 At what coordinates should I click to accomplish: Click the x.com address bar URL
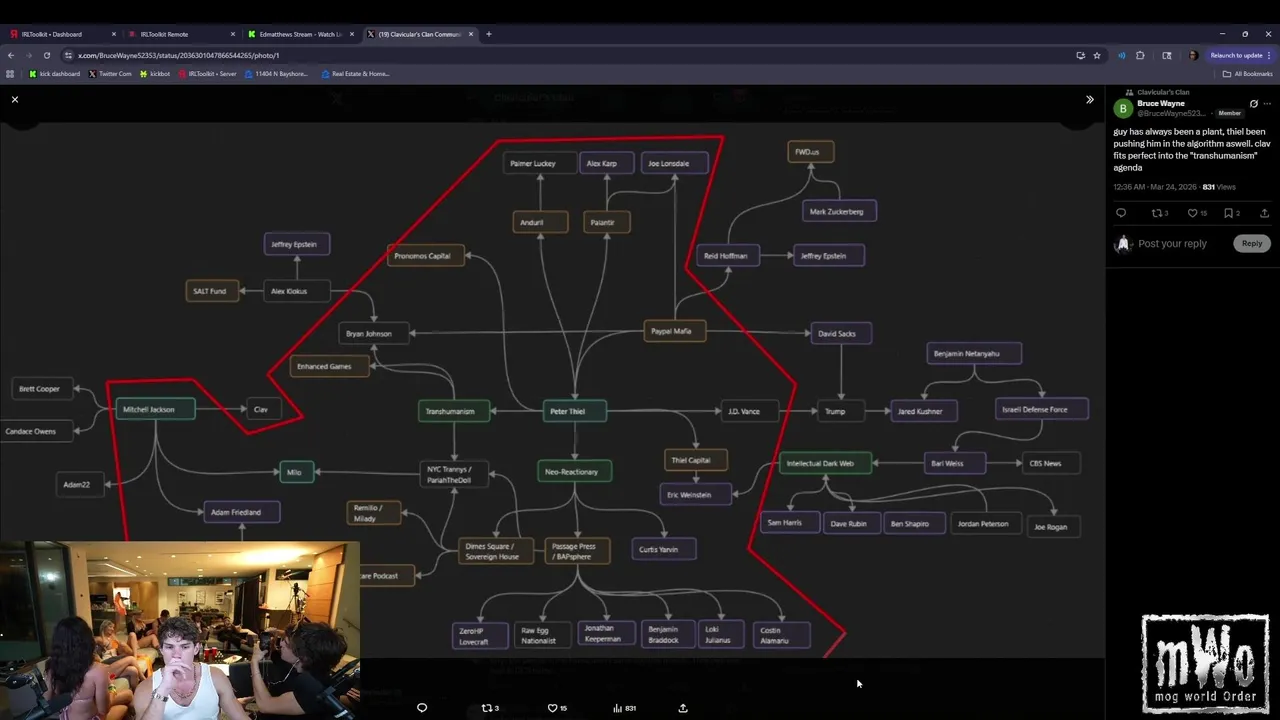pos(179,55)
